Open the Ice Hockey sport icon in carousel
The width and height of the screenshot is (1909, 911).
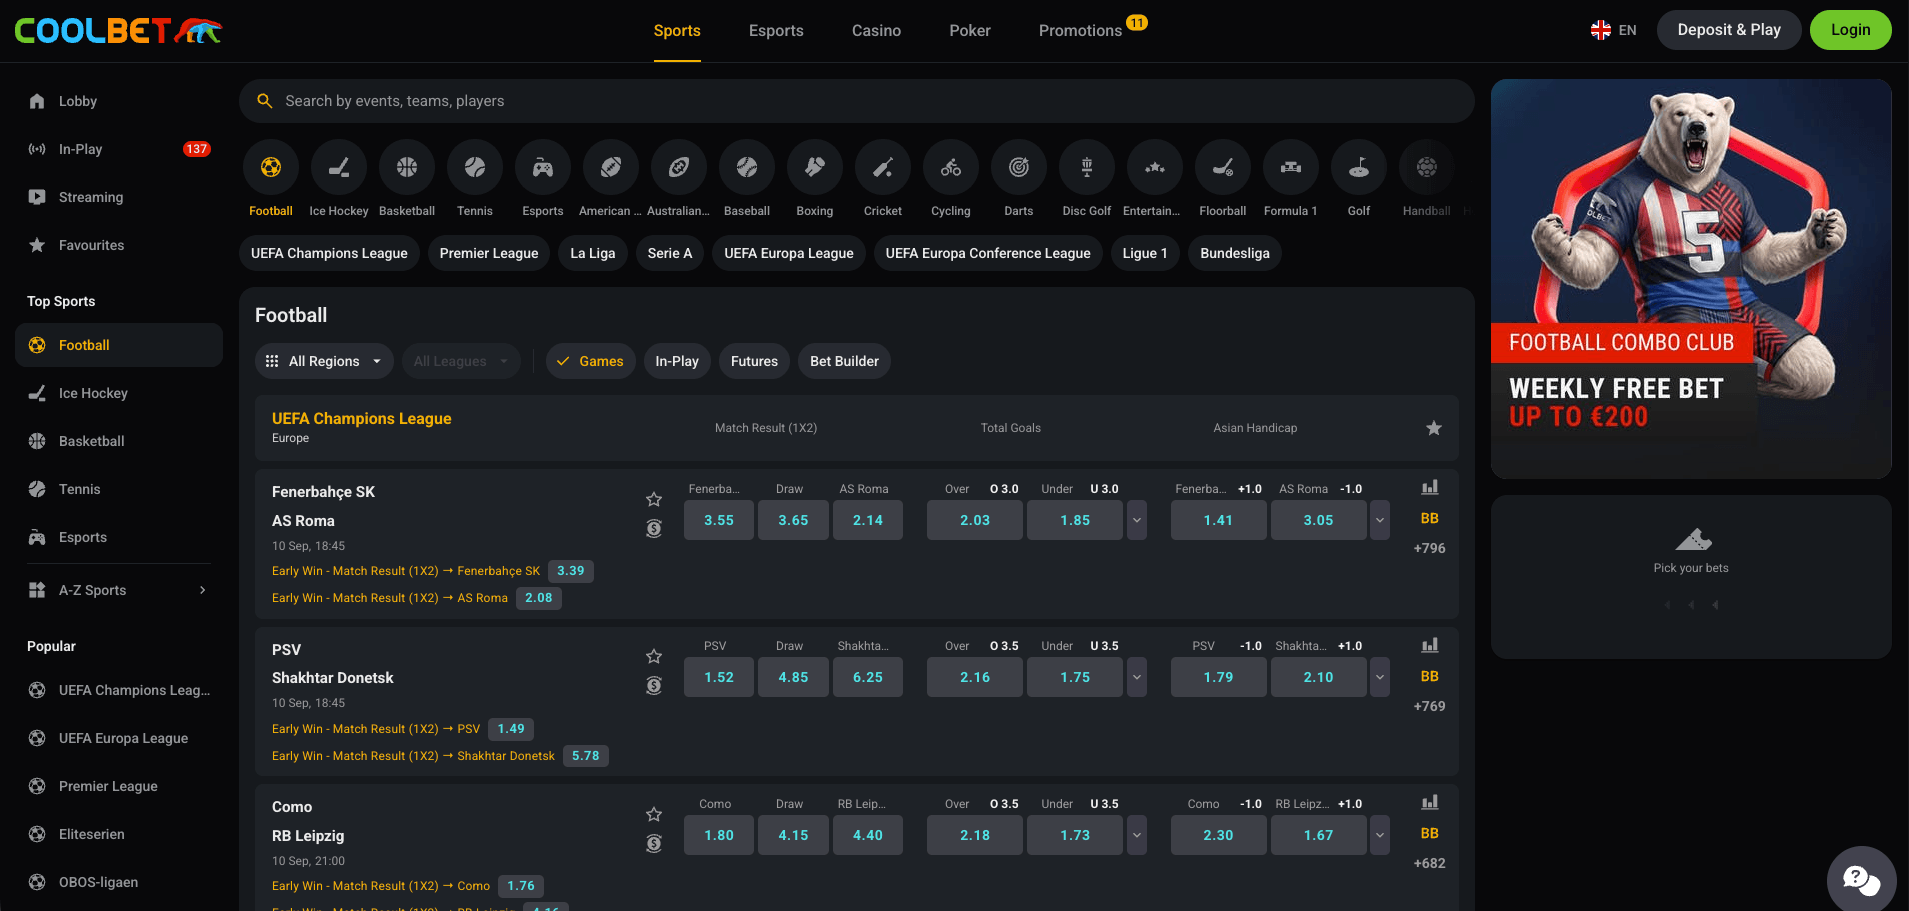(x=339, y=168)
